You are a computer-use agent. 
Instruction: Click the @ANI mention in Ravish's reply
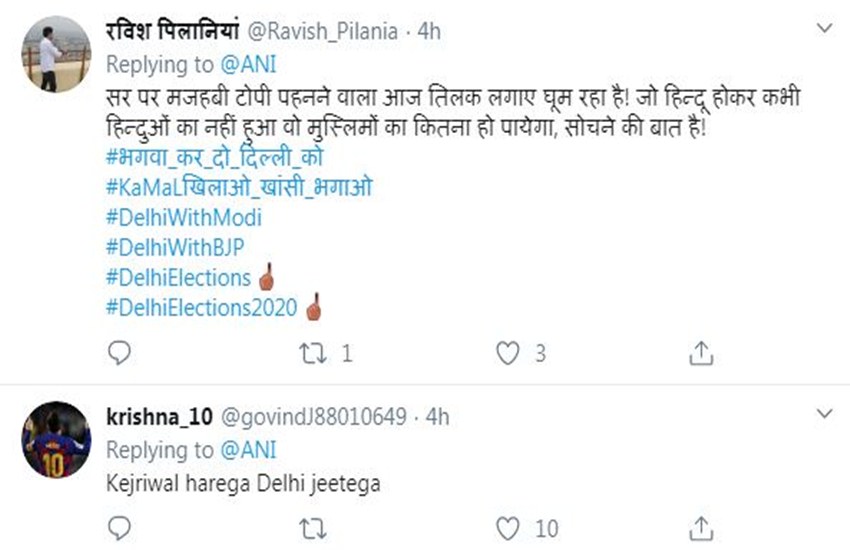click(246, 65)
